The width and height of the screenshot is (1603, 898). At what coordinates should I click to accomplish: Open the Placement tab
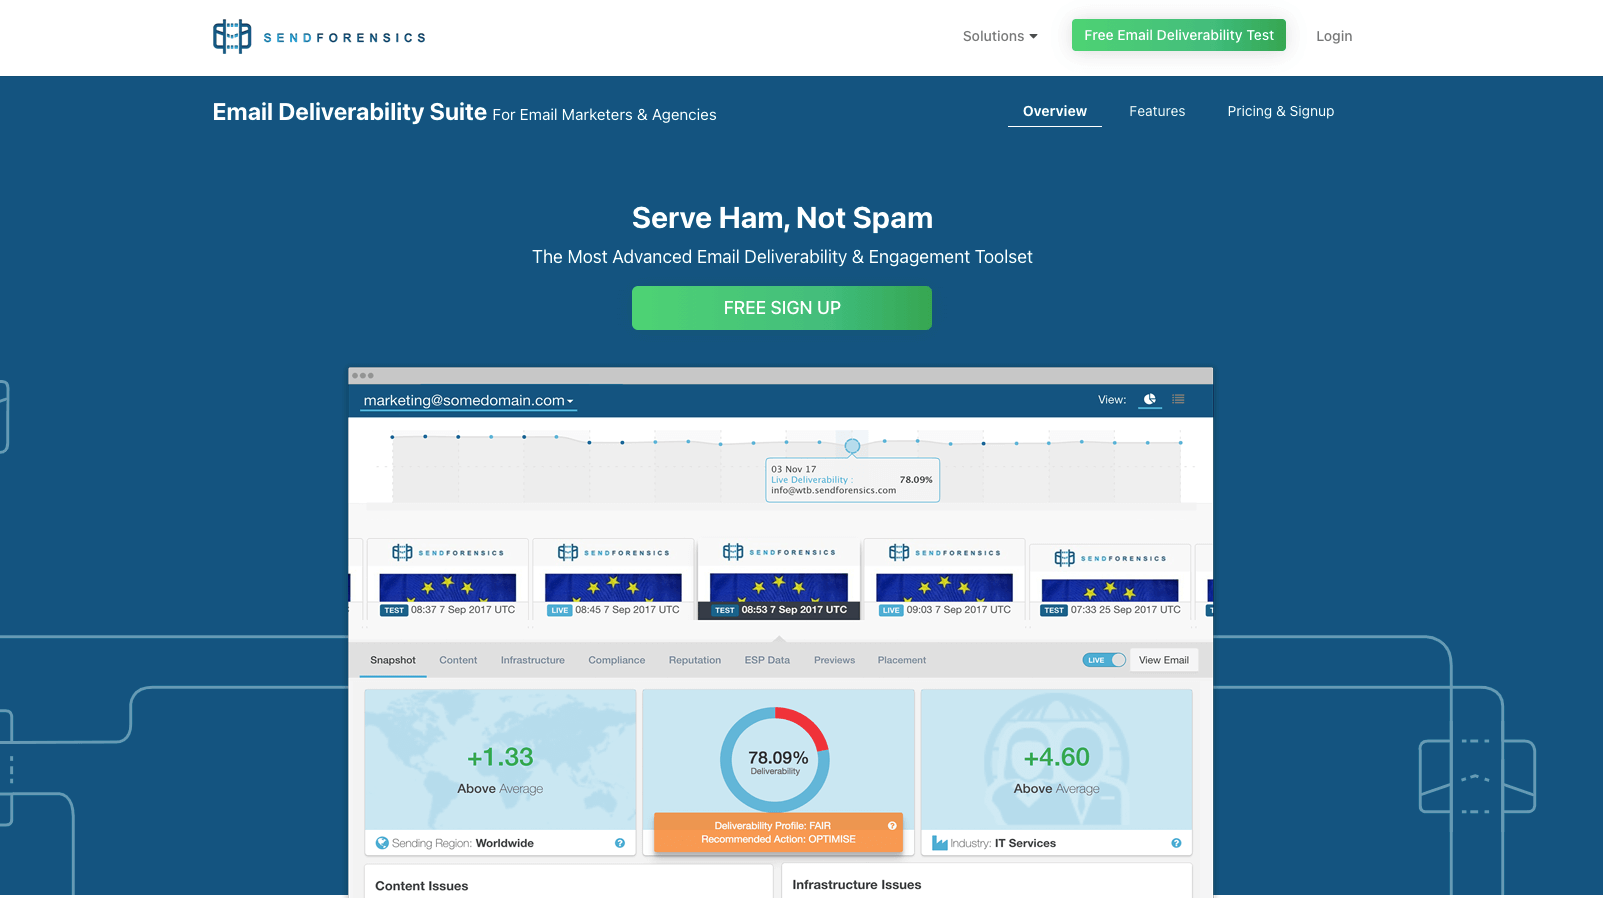pos(902,660)
